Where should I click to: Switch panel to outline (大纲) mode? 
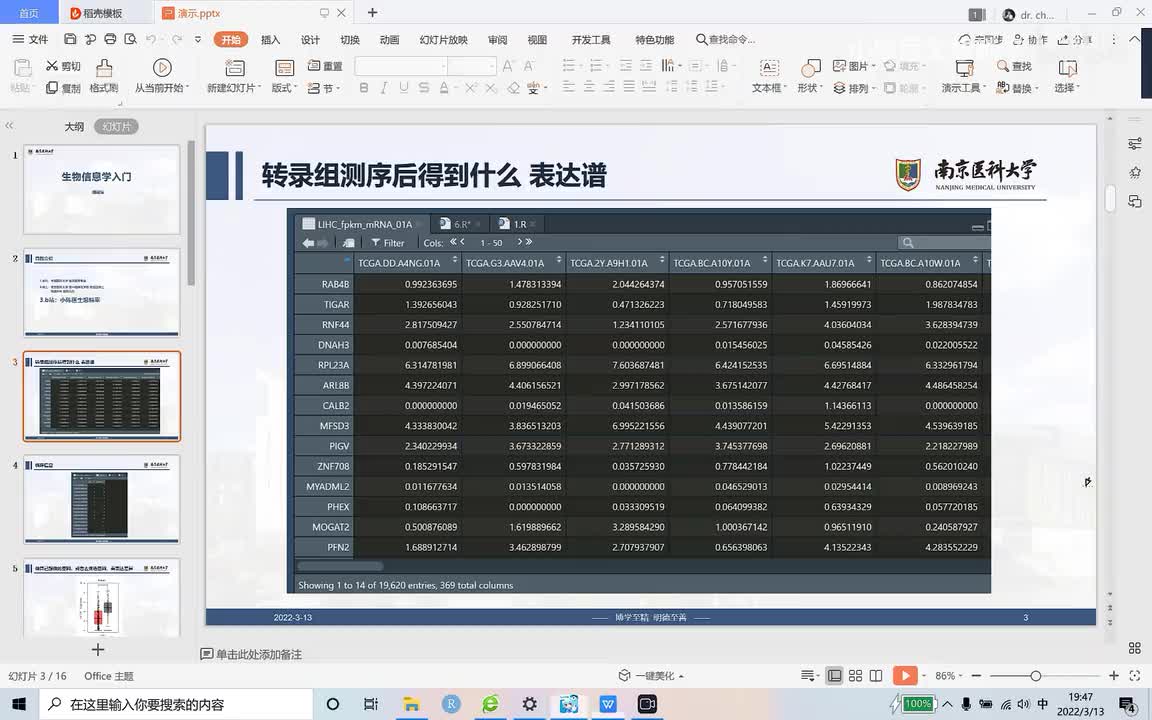pyautogui.click(x=74, y=126)
